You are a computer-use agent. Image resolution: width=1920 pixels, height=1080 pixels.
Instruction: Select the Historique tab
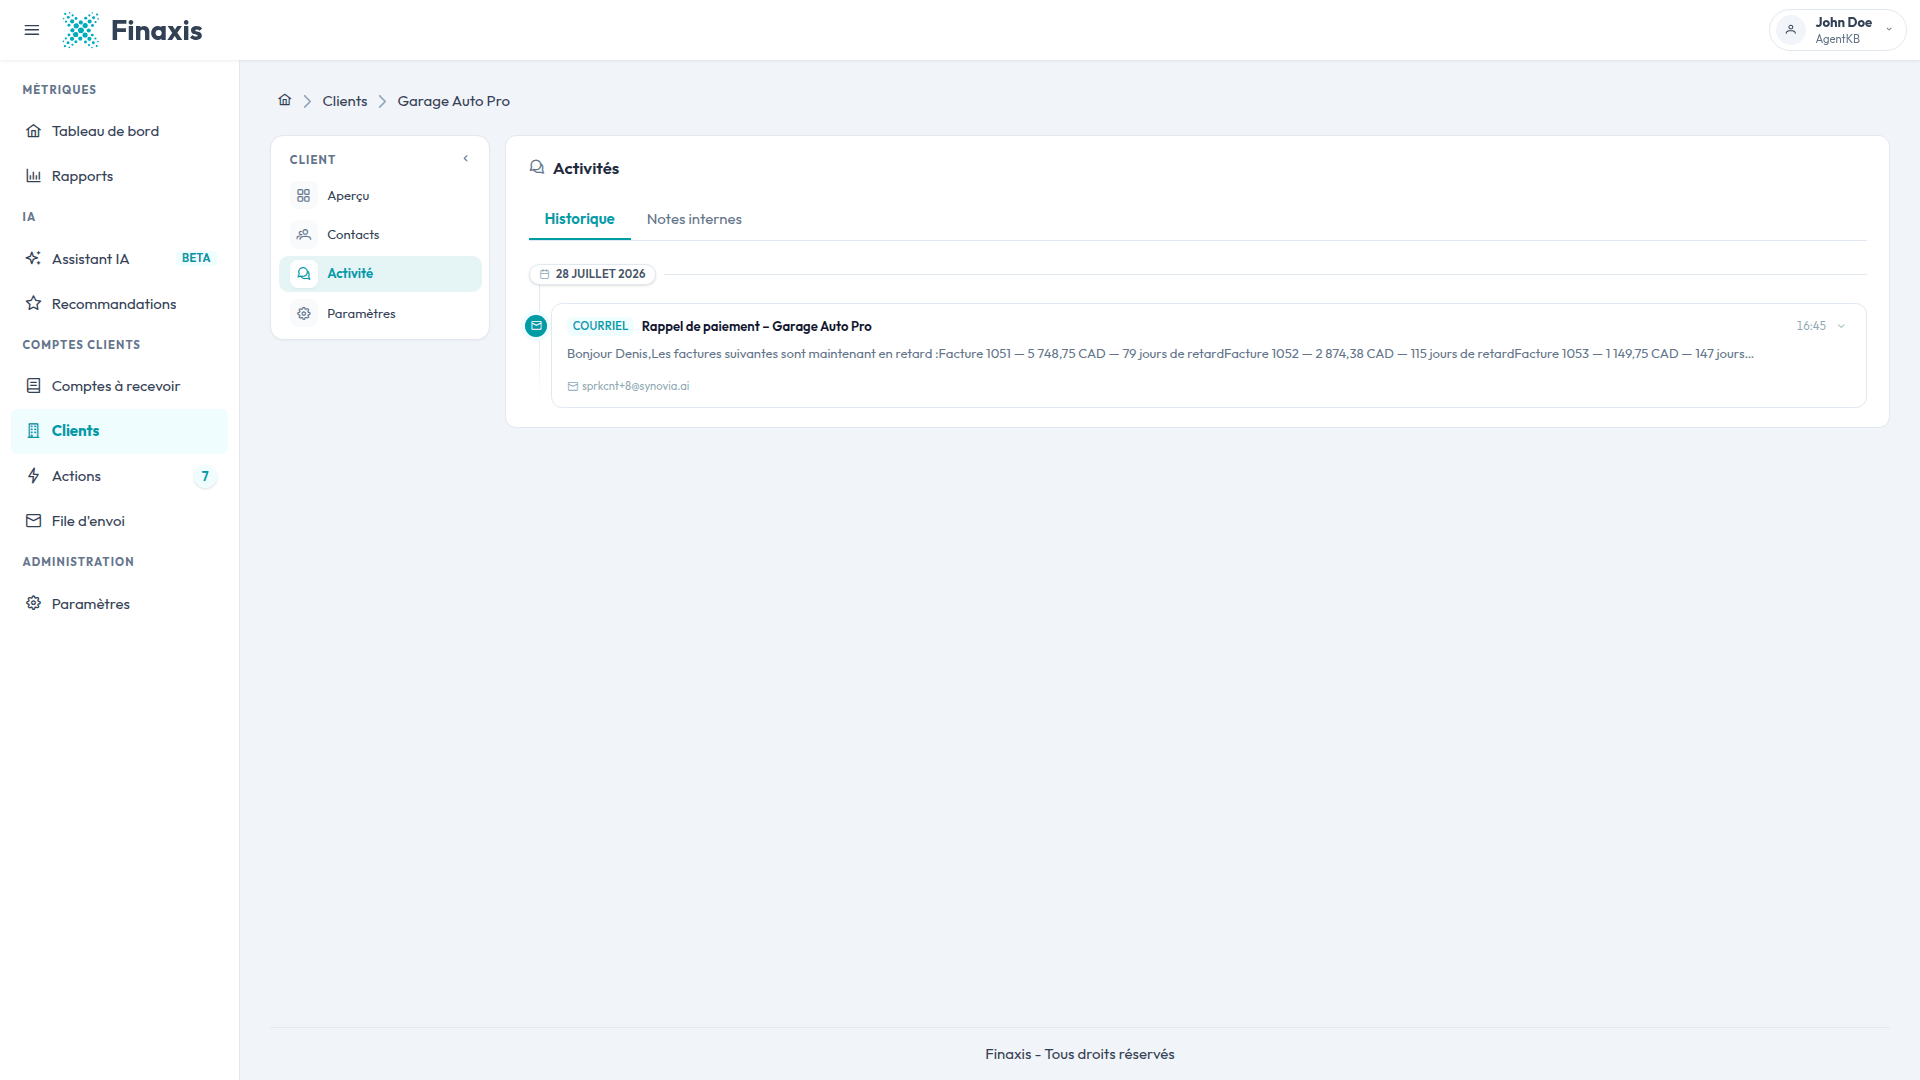tap(580, 219)
